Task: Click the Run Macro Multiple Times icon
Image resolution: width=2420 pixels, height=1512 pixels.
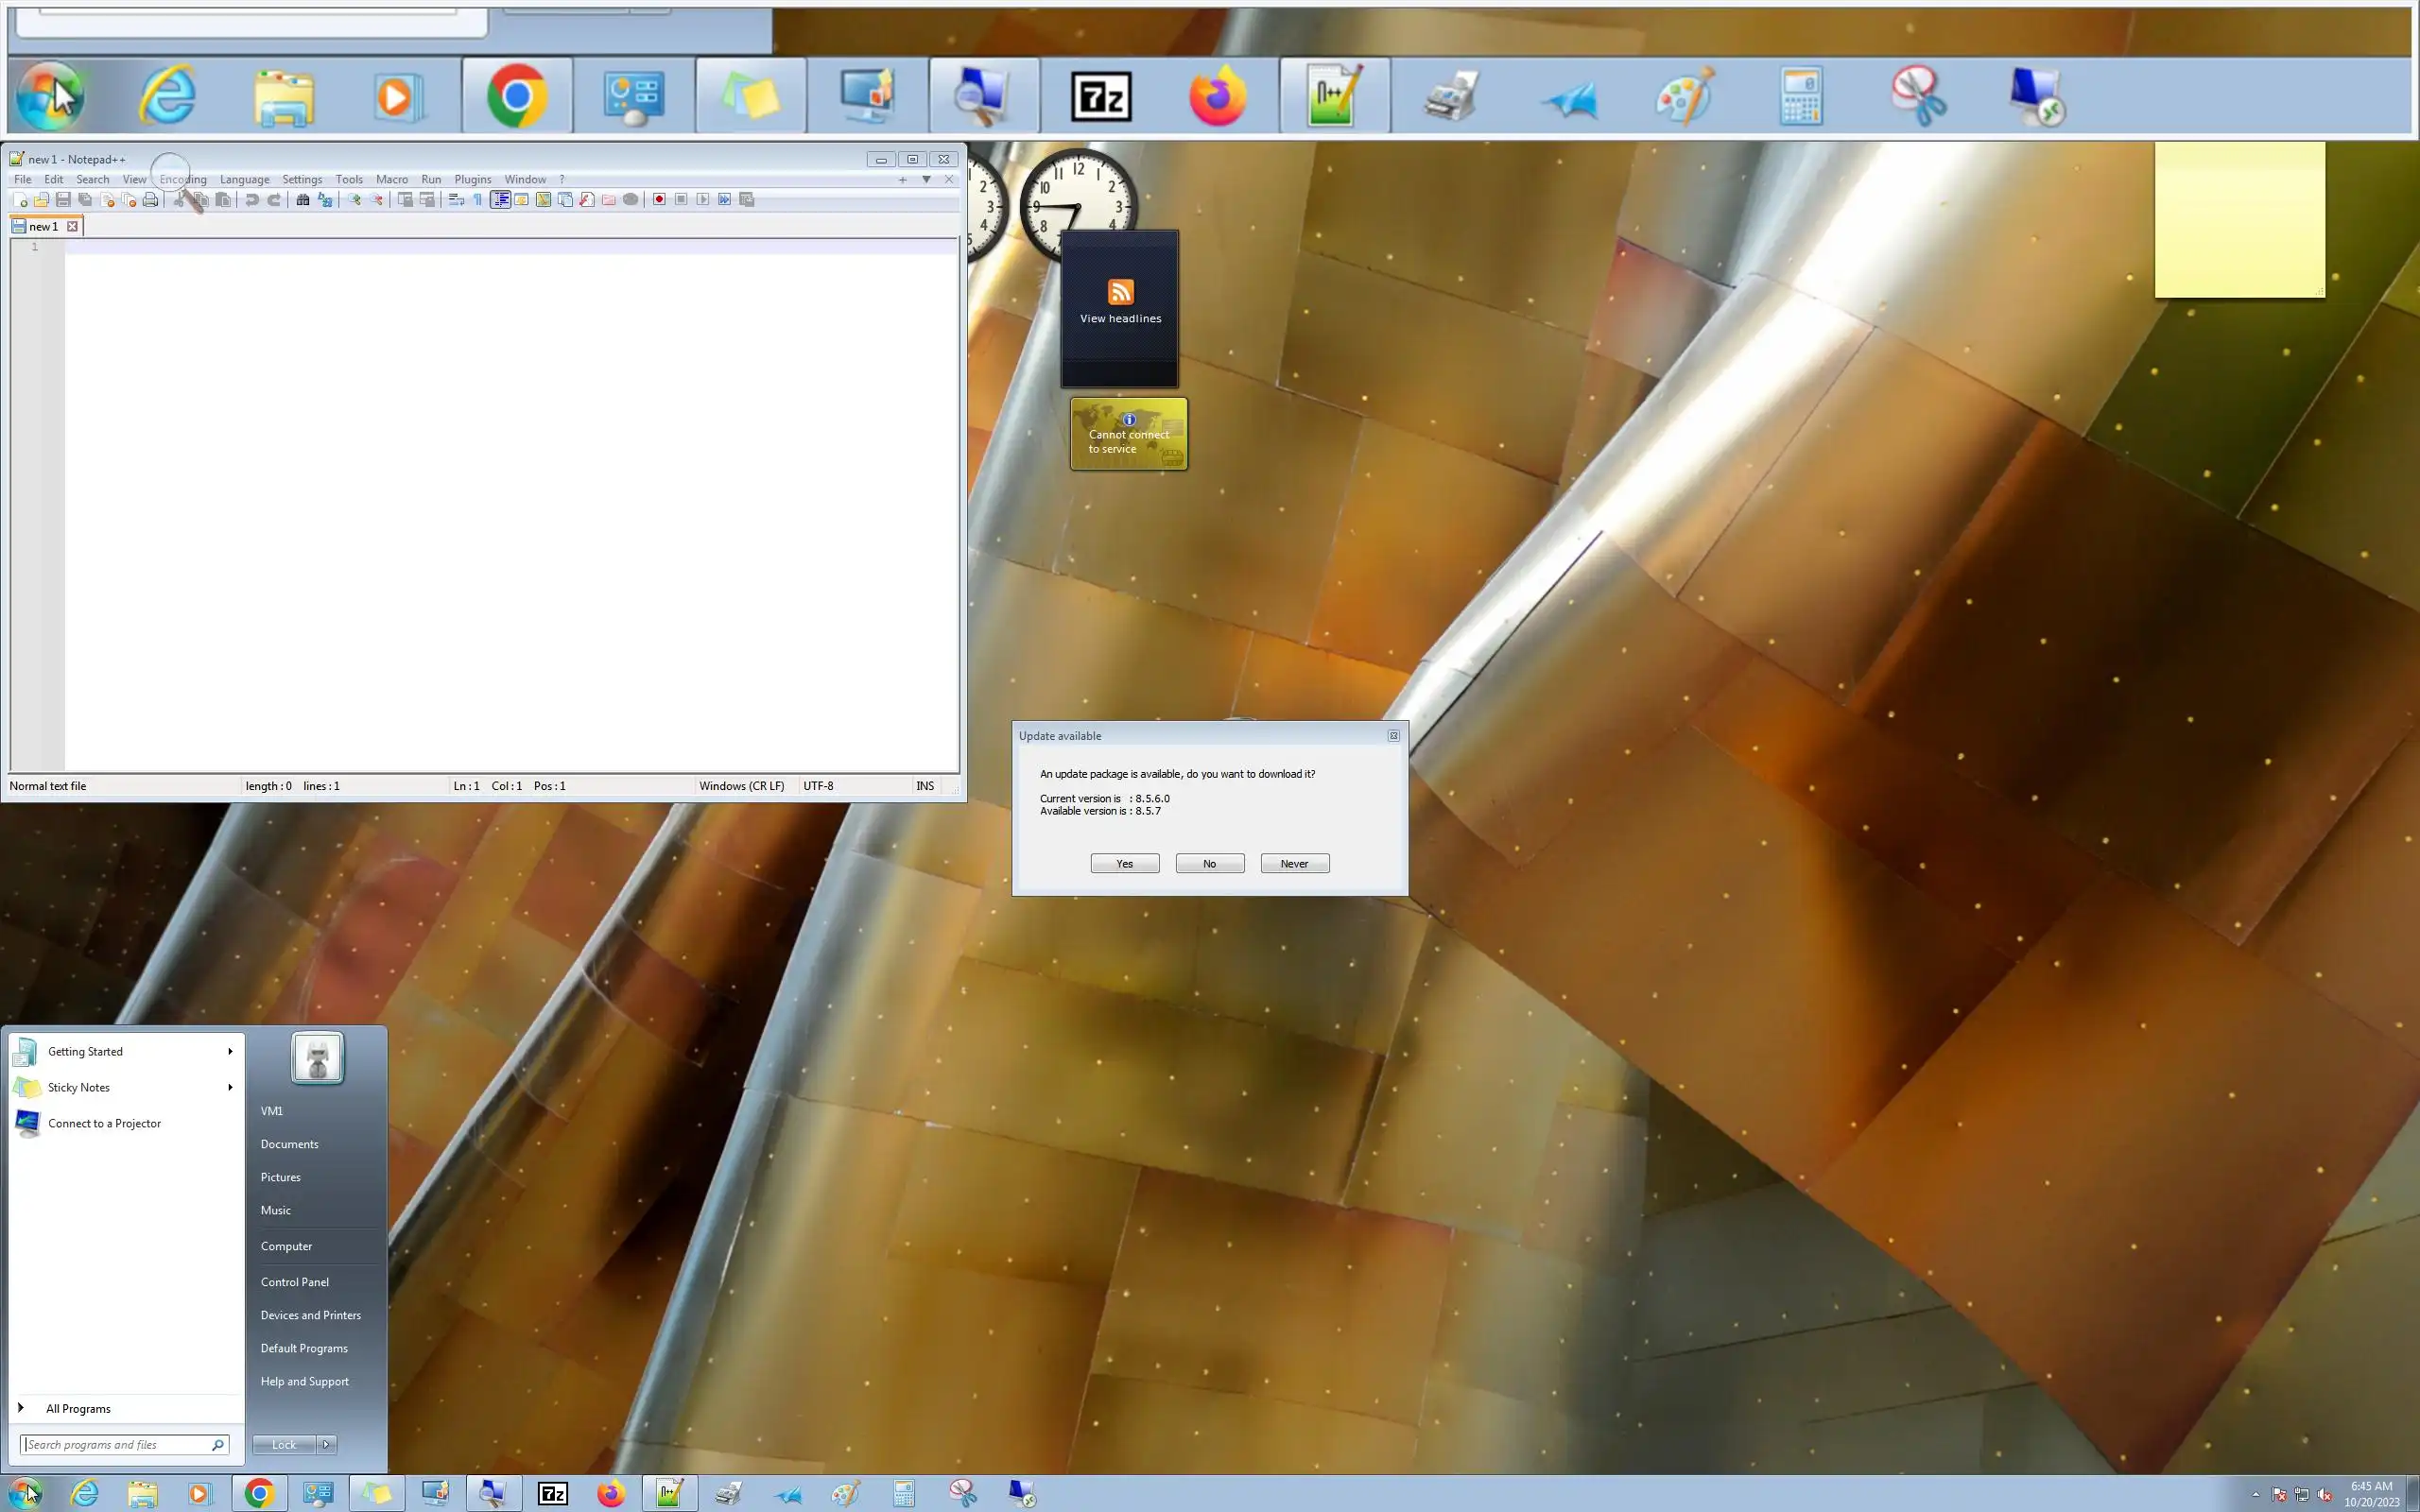Action: (x=725, y=200)
